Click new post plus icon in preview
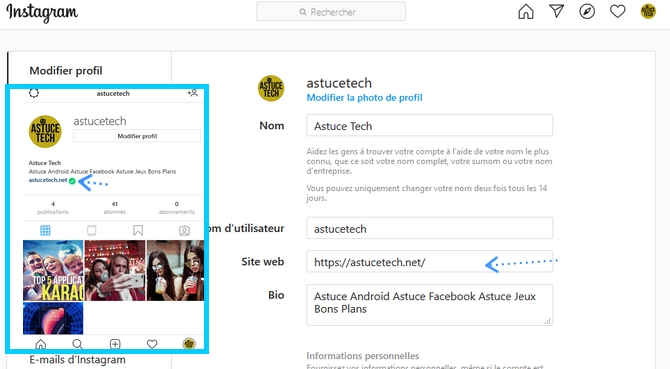Viewport: 670px width, 369px height. pyautogui.click(x=115, y=344)
